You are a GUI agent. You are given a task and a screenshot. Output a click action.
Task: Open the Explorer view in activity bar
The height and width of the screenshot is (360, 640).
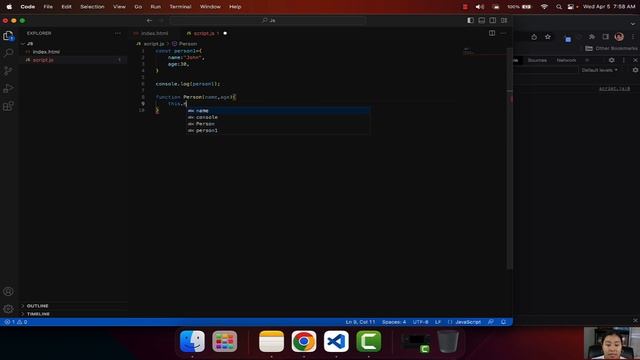[8, 36]
